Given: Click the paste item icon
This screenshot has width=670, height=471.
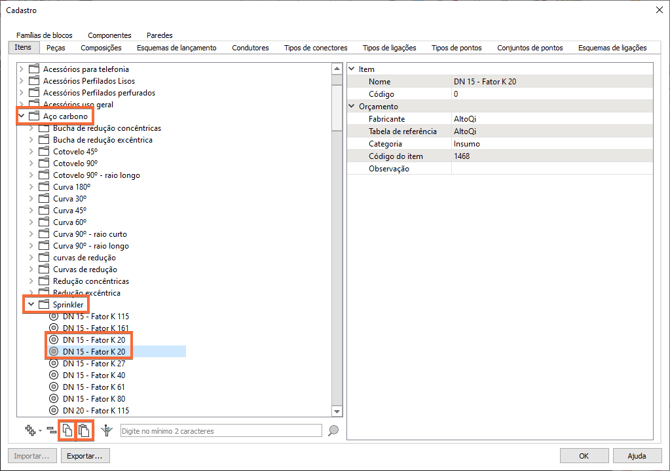Looking at the screenshot, I should click(84, 431).
